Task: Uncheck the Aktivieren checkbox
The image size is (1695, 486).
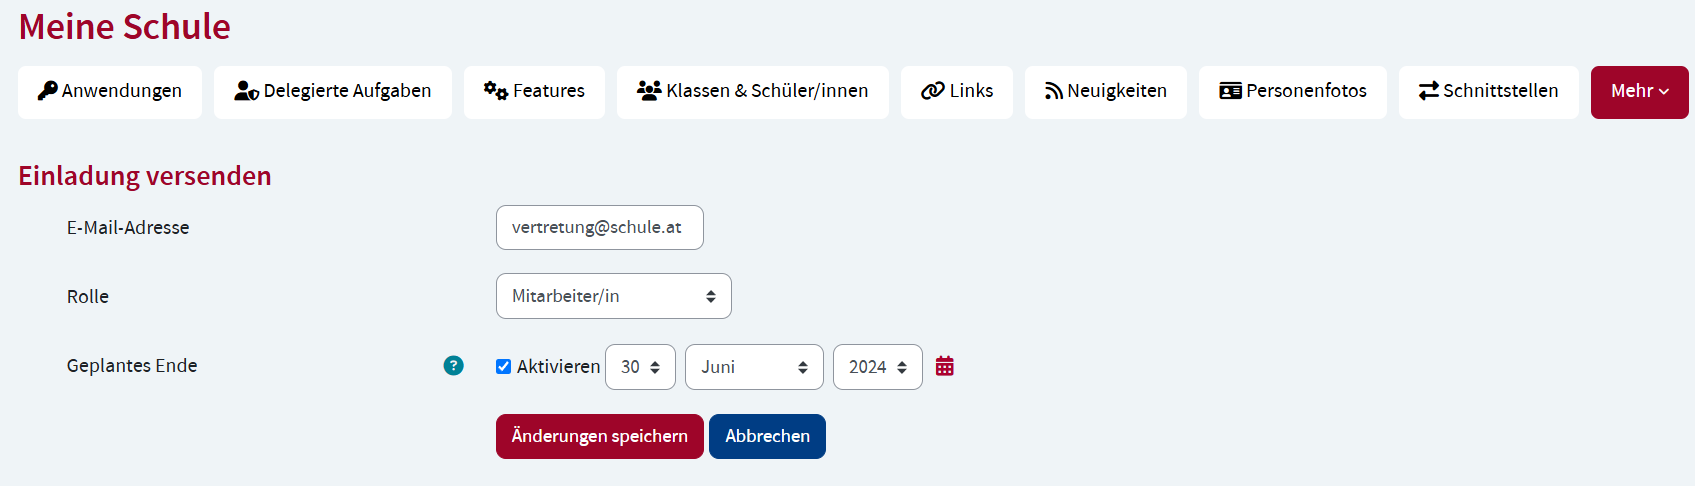Action: 504,367
